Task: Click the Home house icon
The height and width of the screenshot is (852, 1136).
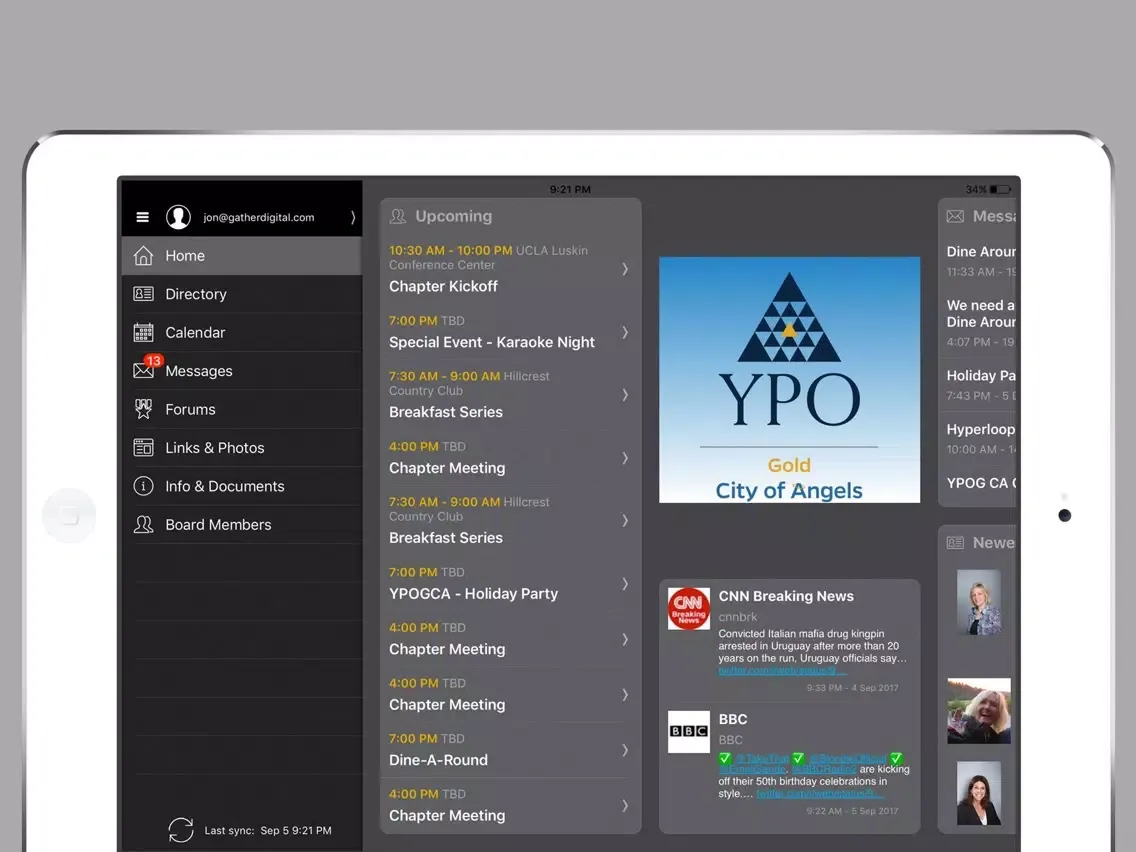Action: 143,256
